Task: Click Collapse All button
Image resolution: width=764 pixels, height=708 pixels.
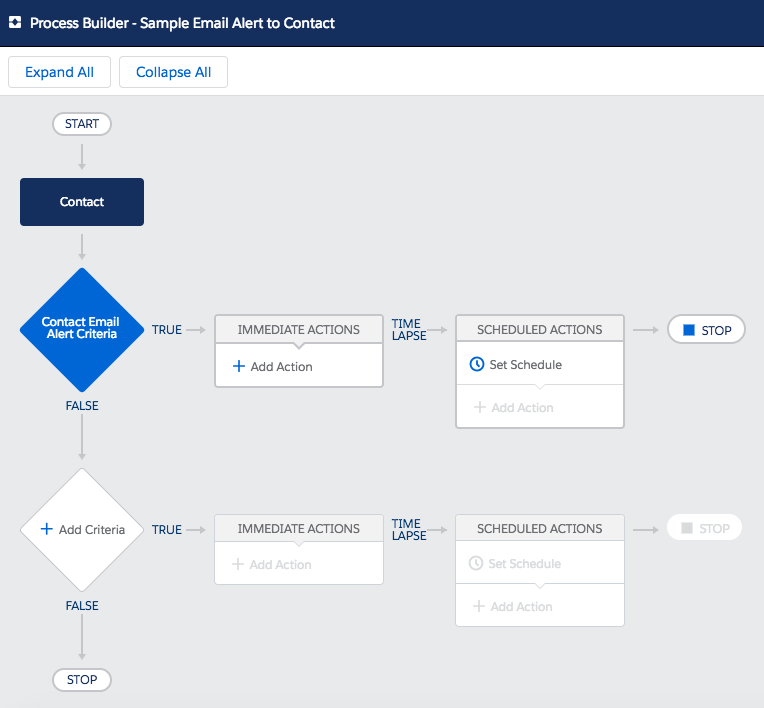Action: (173, 72)
